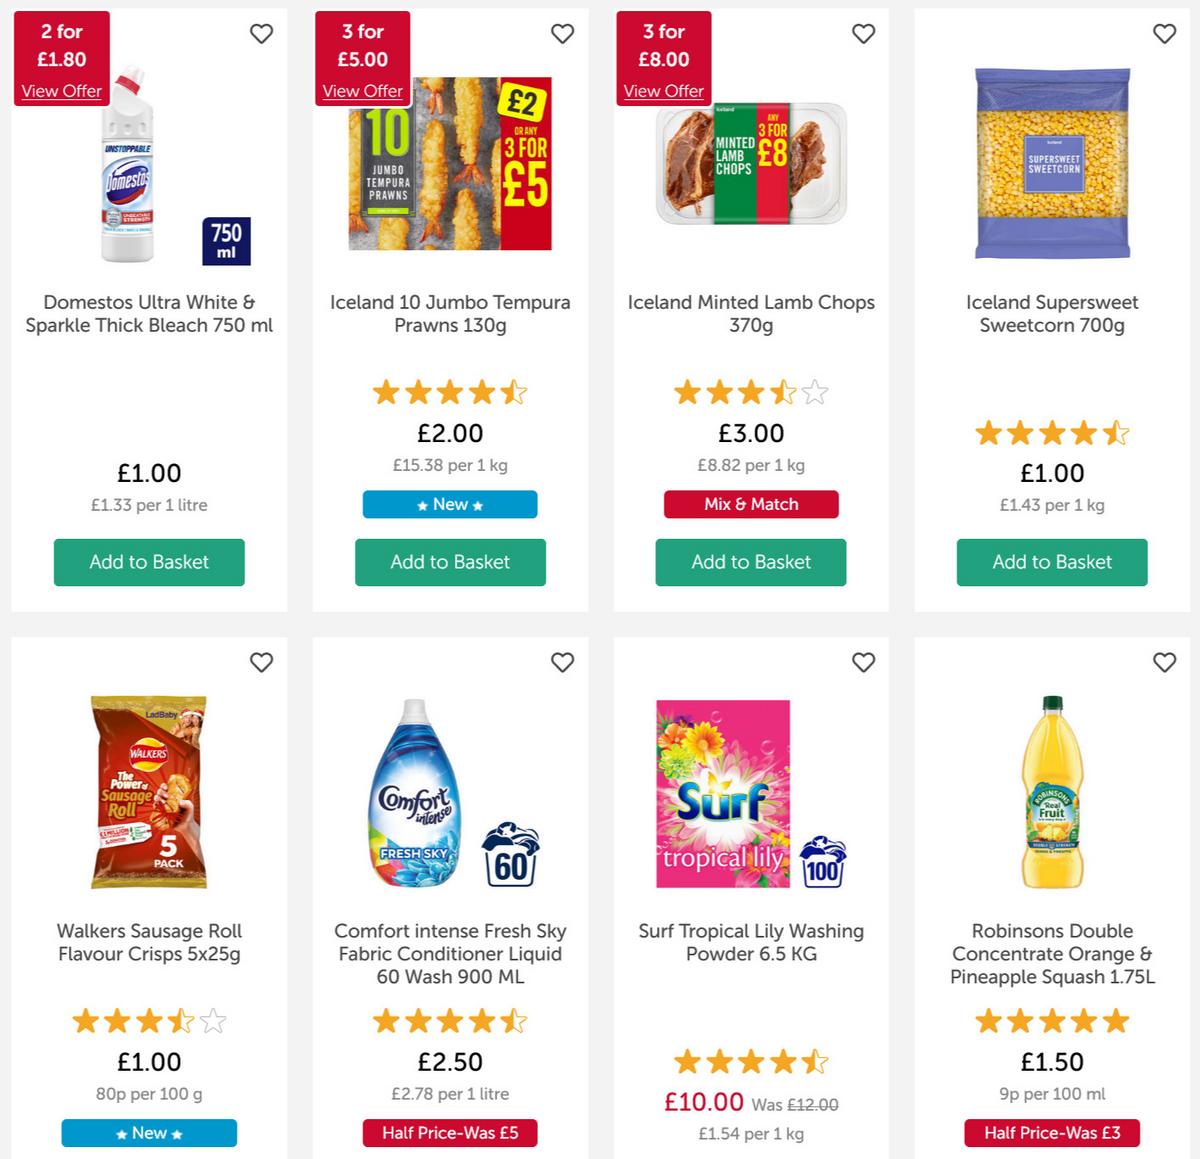Click the Mix & Match badge on lamb chops
The height and width of the screenshot is (1159, 1200).
751,504
